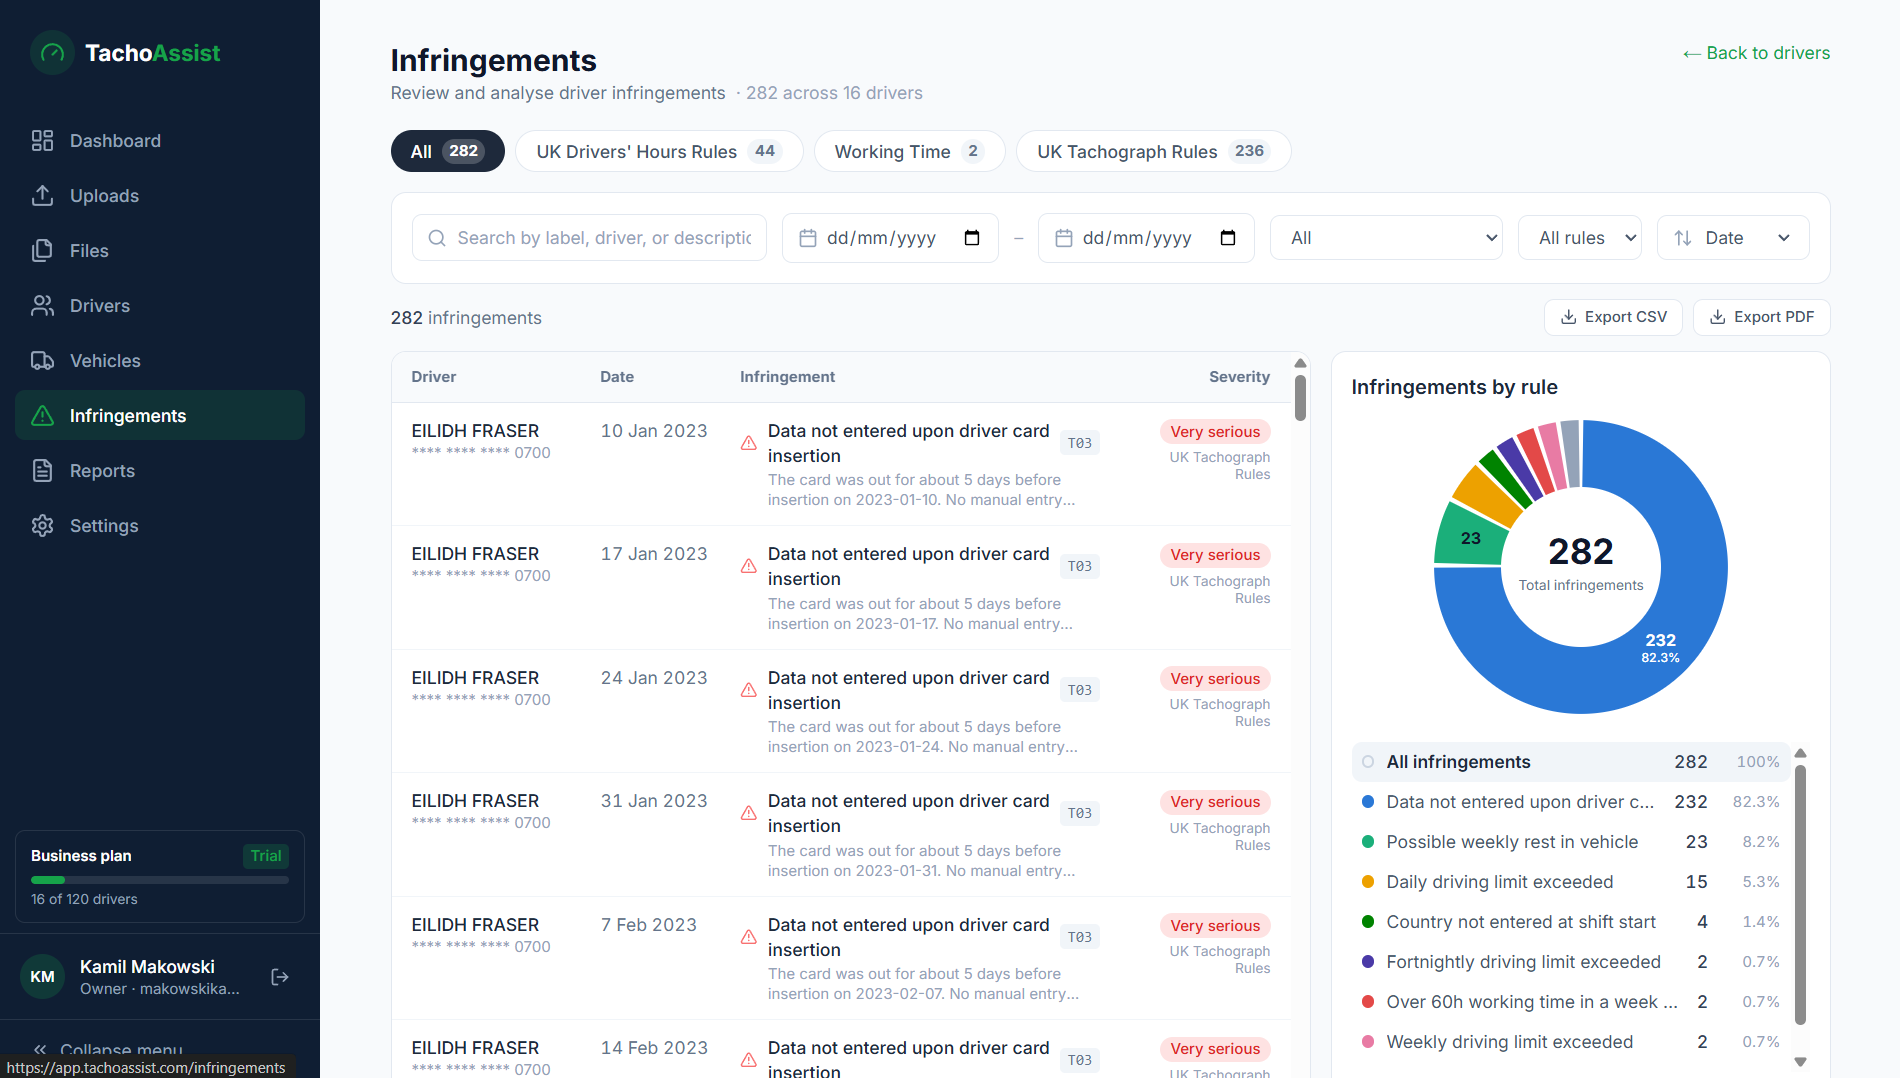This screenshot has width=1900, height=1078.
Task: Click the warning icon in 31 Jan 2023 row
Action: (748, 813)
